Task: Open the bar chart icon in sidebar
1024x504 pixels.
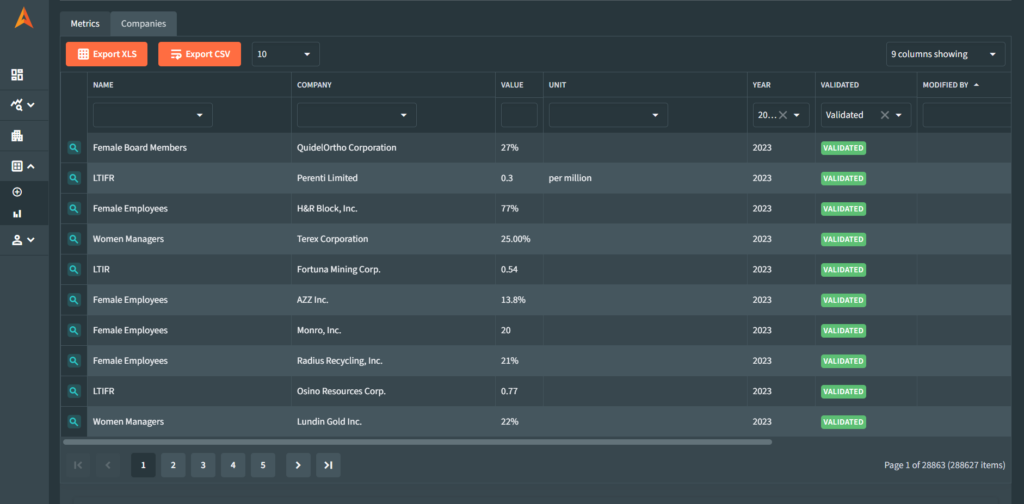Action: (x=17, y=213)
